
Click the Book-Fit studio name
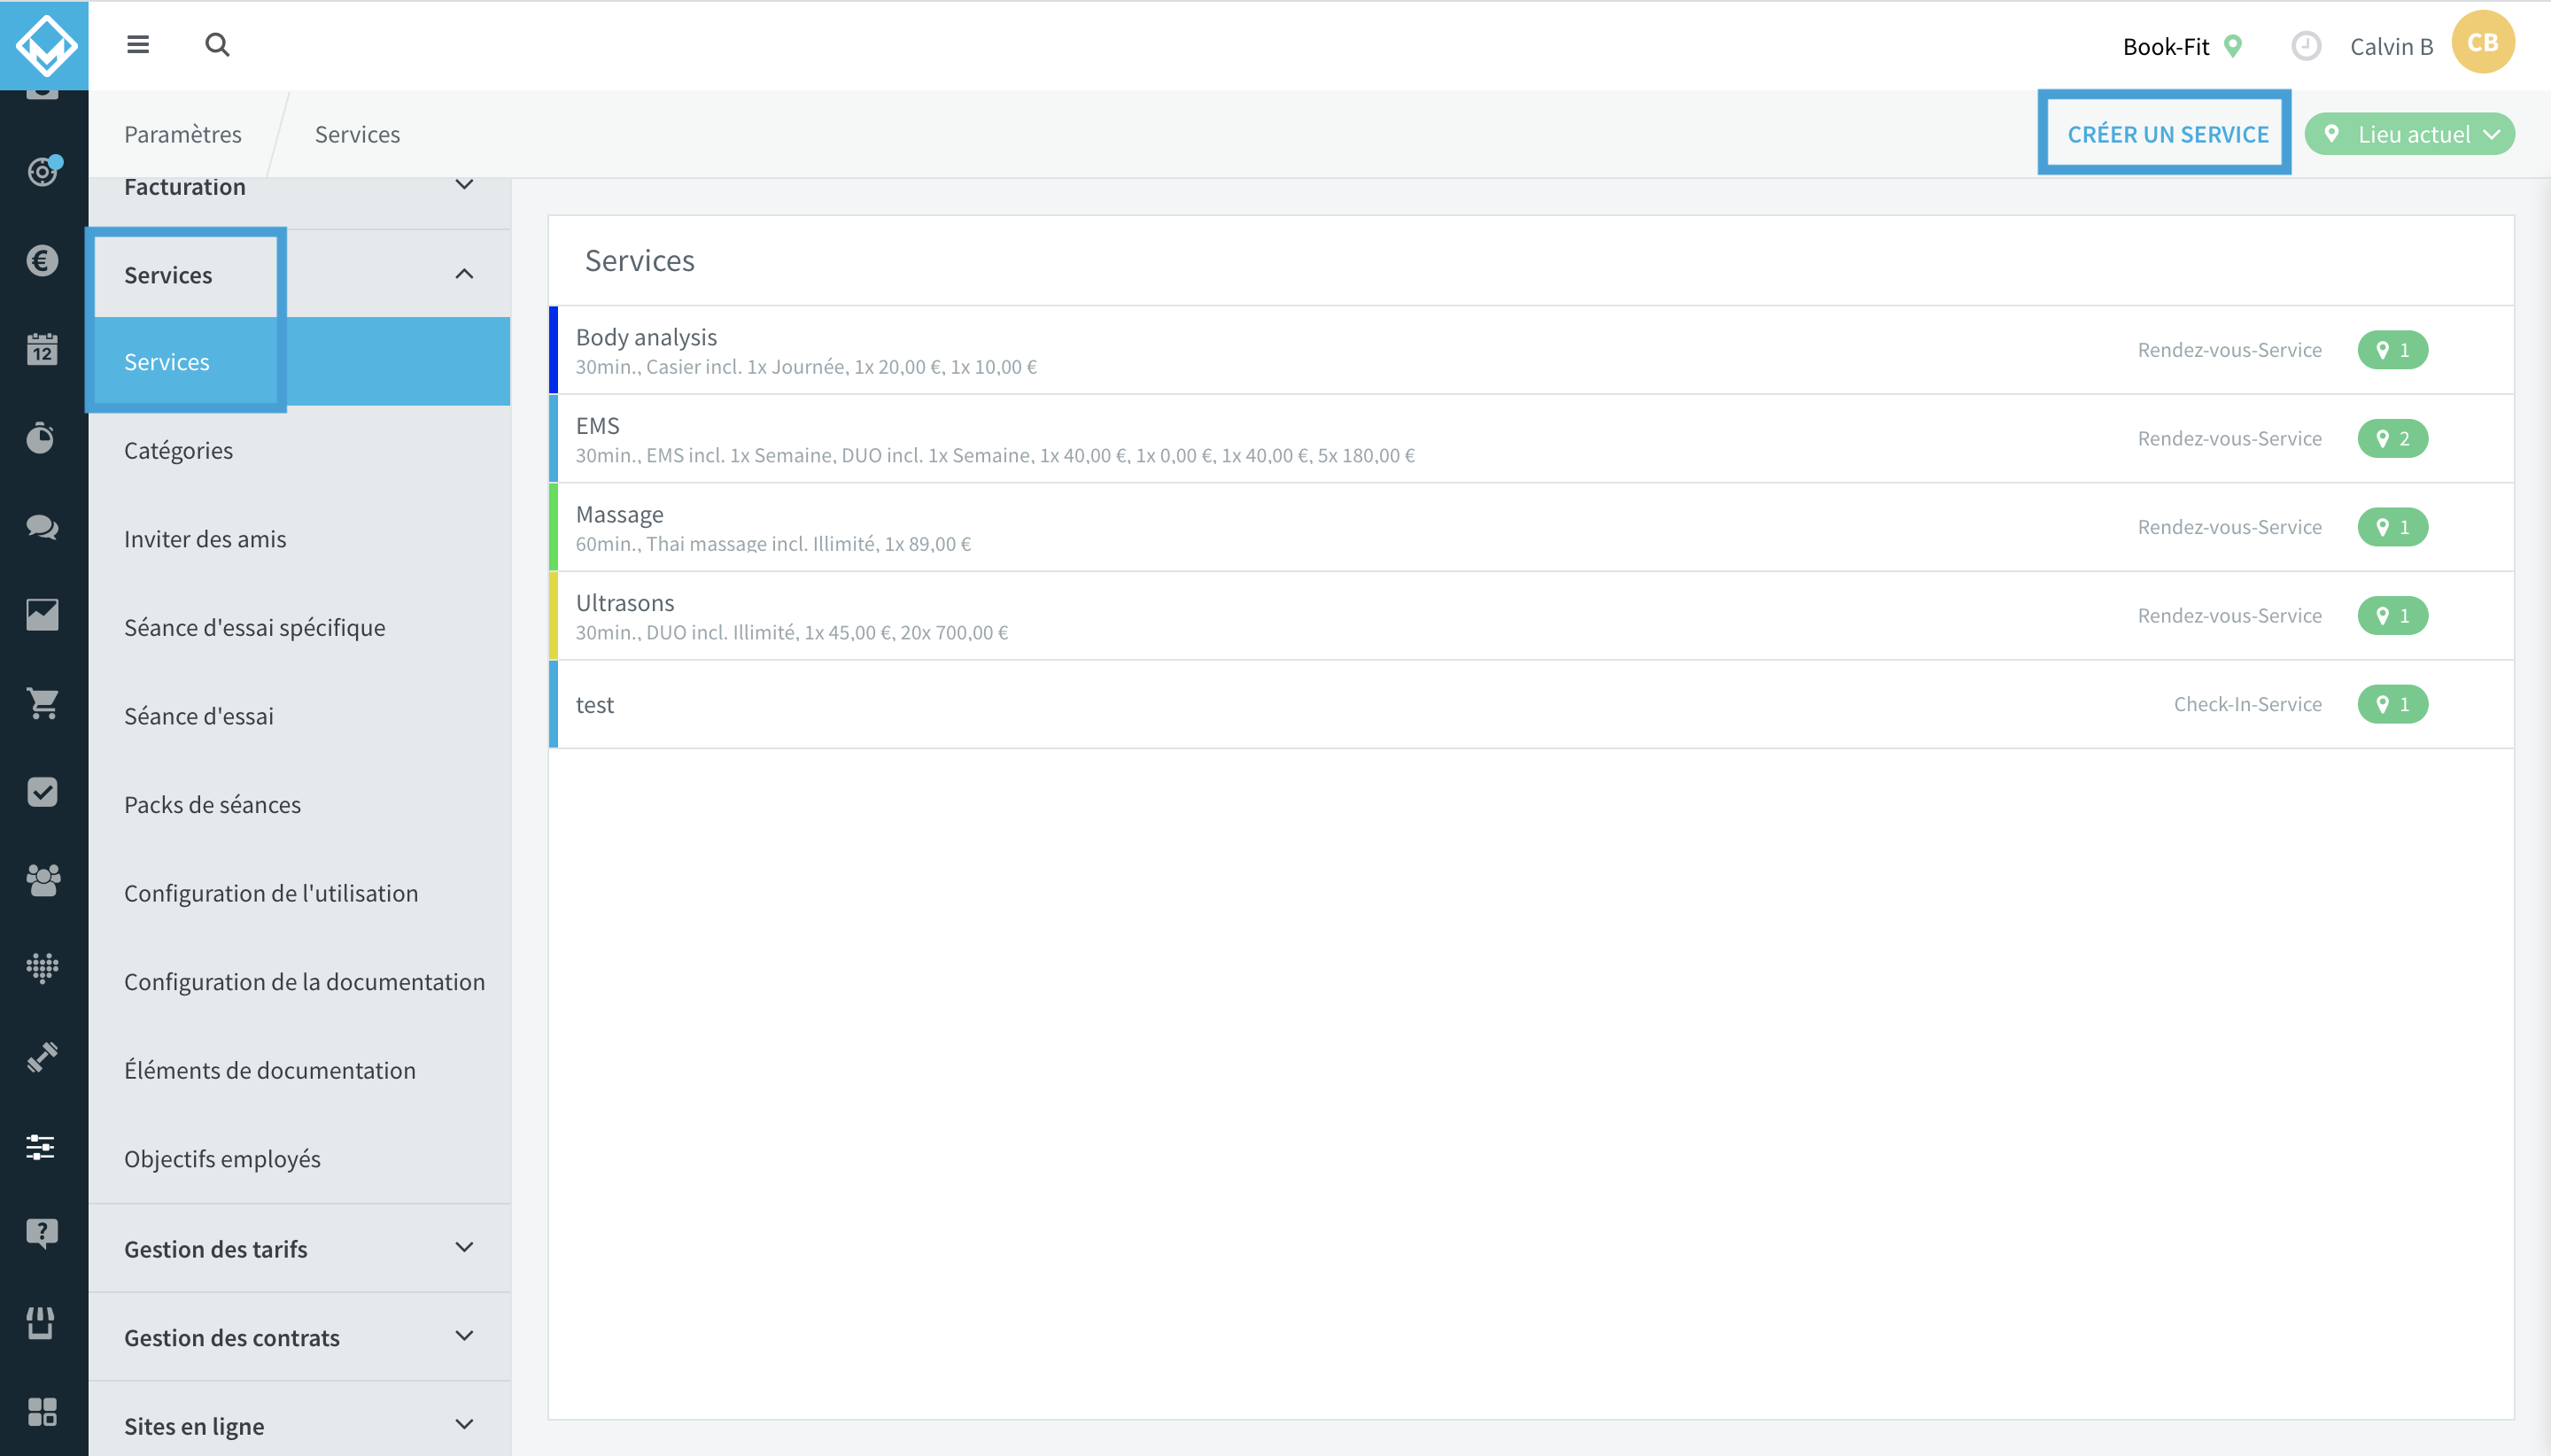[x=2165, y=46]
